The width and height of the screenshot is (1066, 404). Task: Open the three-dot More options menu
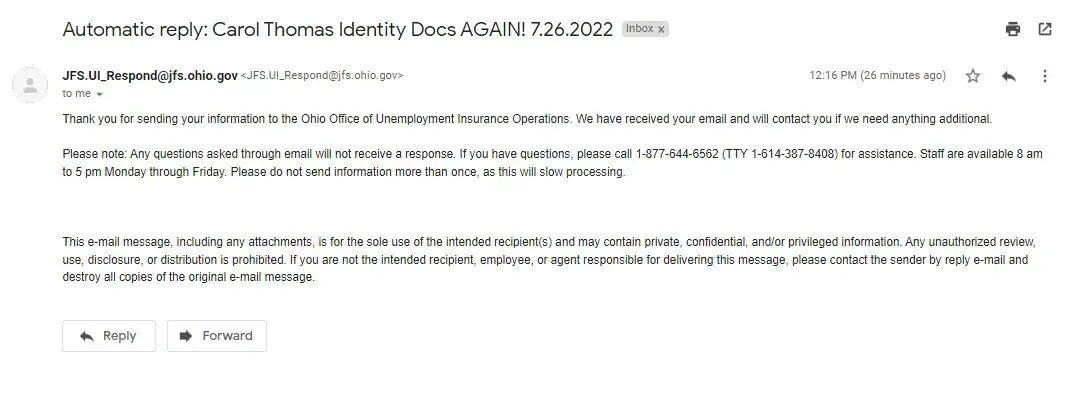tap(1045, 76)
